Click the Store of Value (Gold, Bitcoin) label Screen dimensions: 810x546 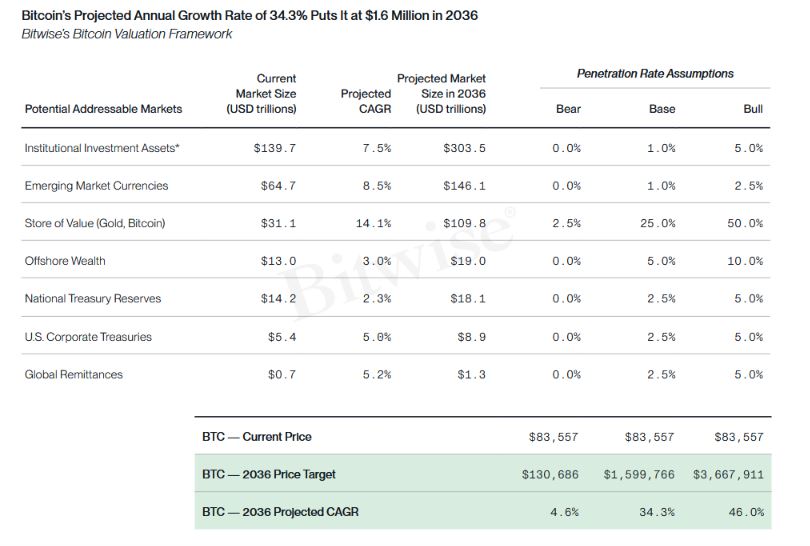[x=95, y=223]
